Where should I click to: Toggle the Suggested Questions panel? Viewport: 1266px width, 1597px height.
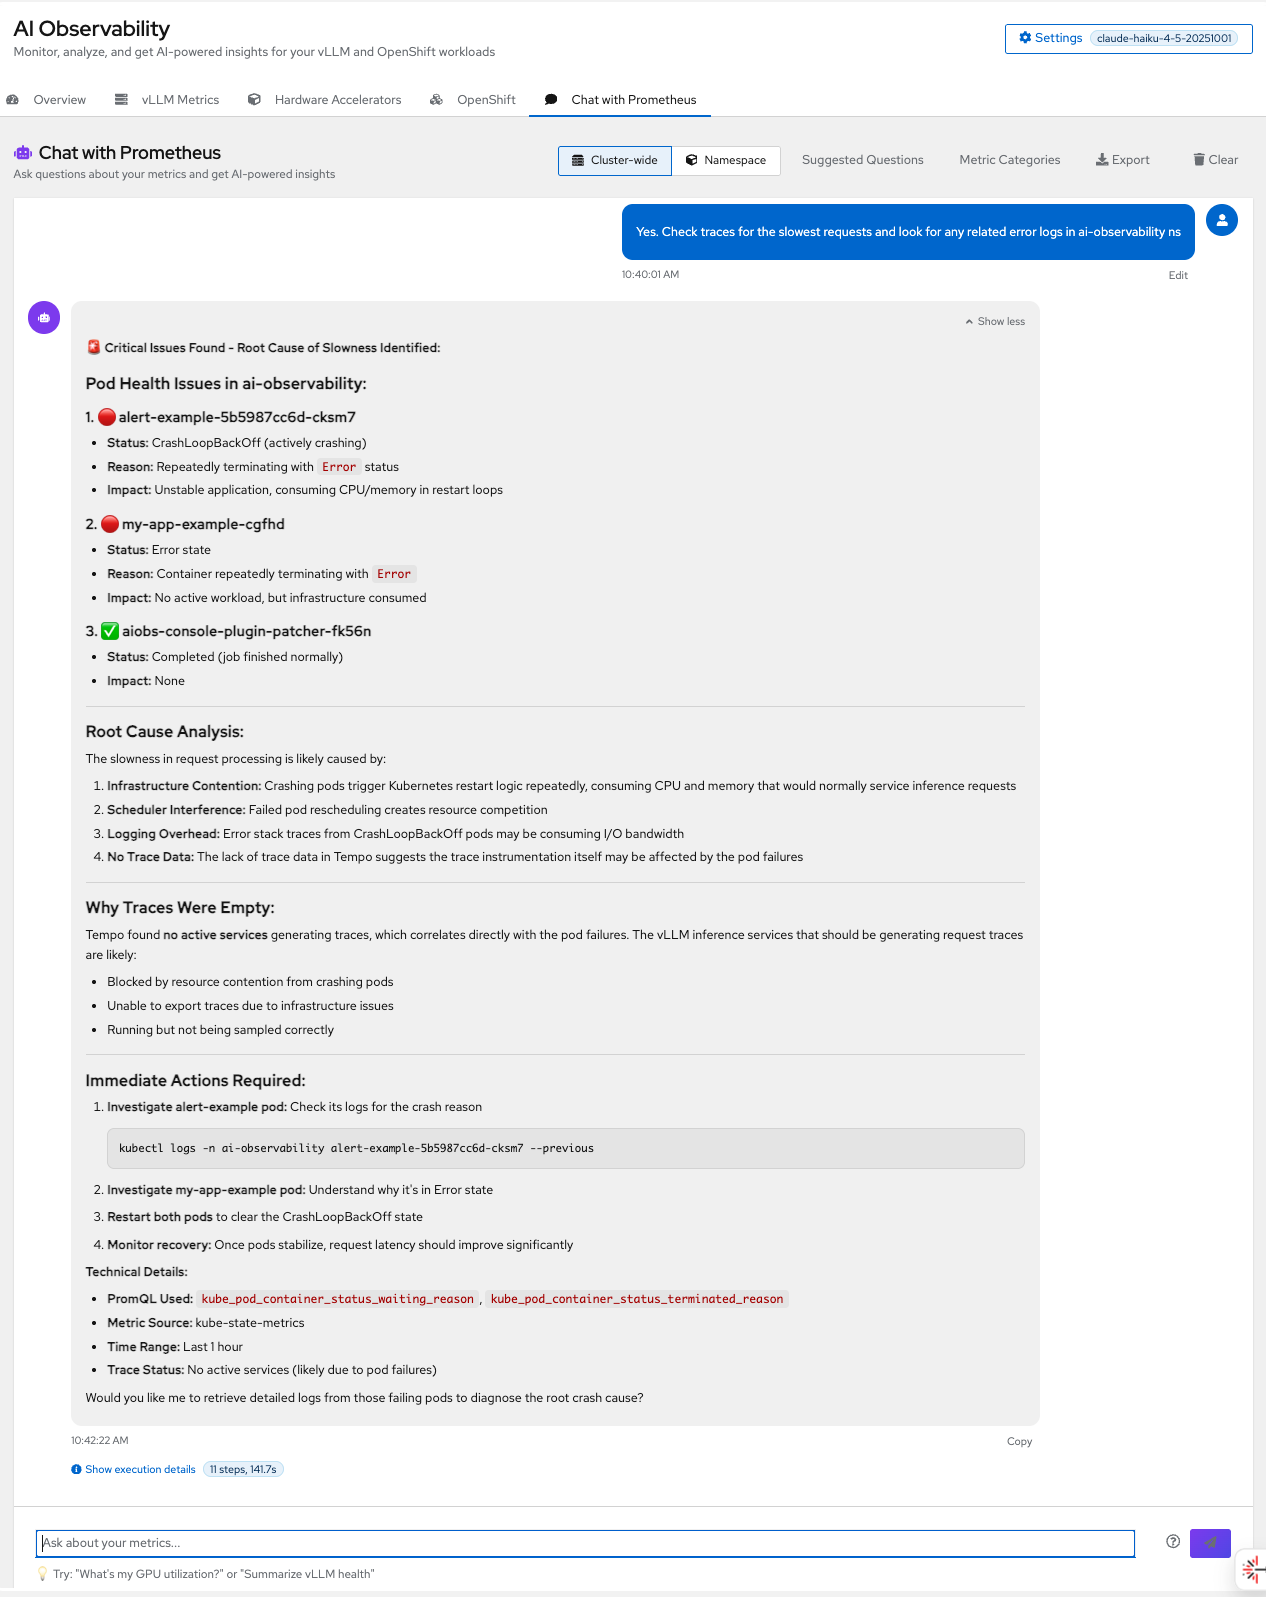(862, 159)
